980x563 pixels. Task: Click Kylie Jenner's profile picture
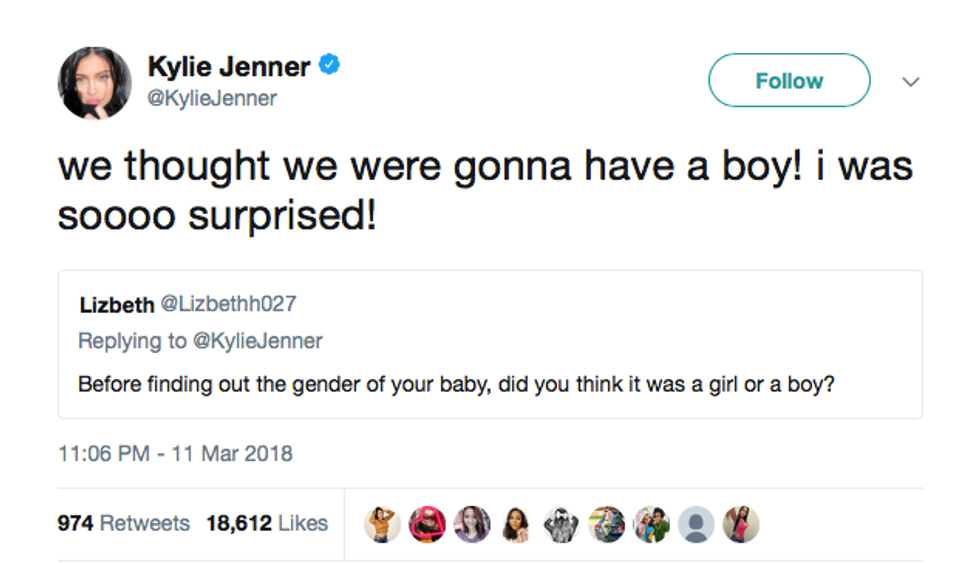point(95,83)
